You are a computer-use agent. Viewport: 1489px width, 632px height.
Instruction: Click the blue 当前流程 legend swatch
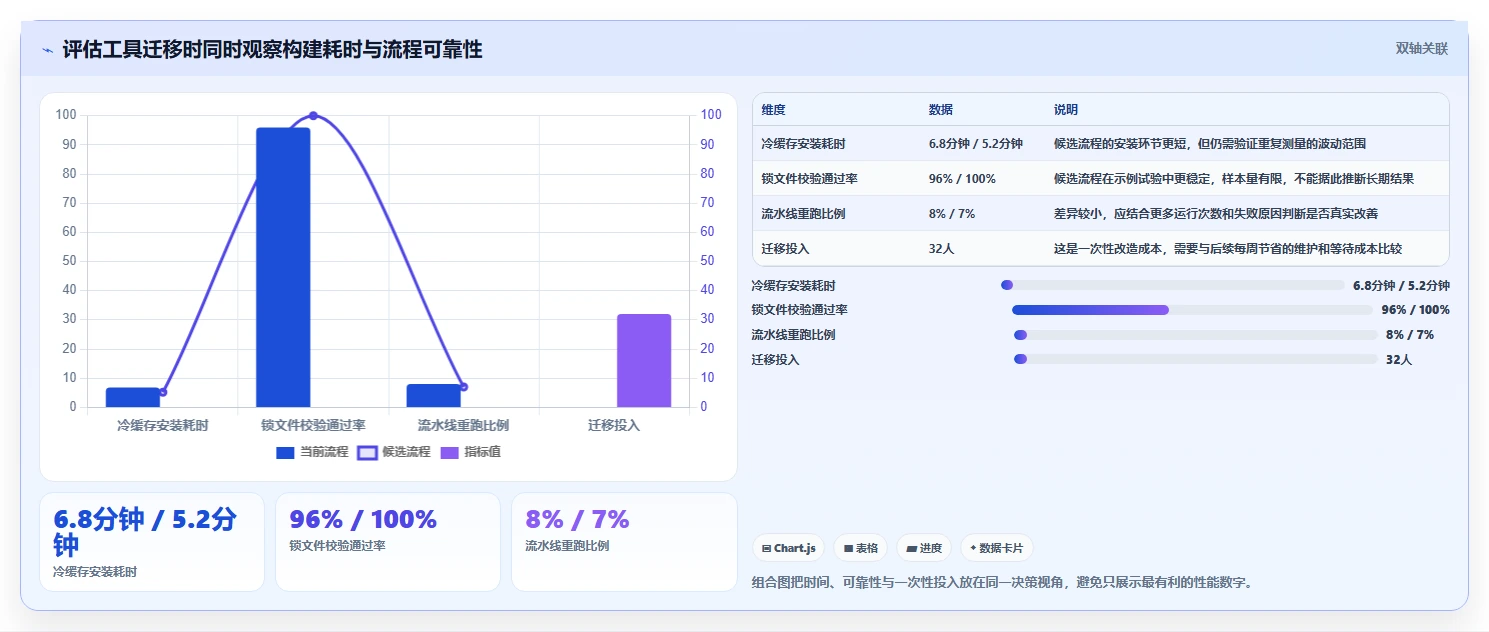[285, 452]
